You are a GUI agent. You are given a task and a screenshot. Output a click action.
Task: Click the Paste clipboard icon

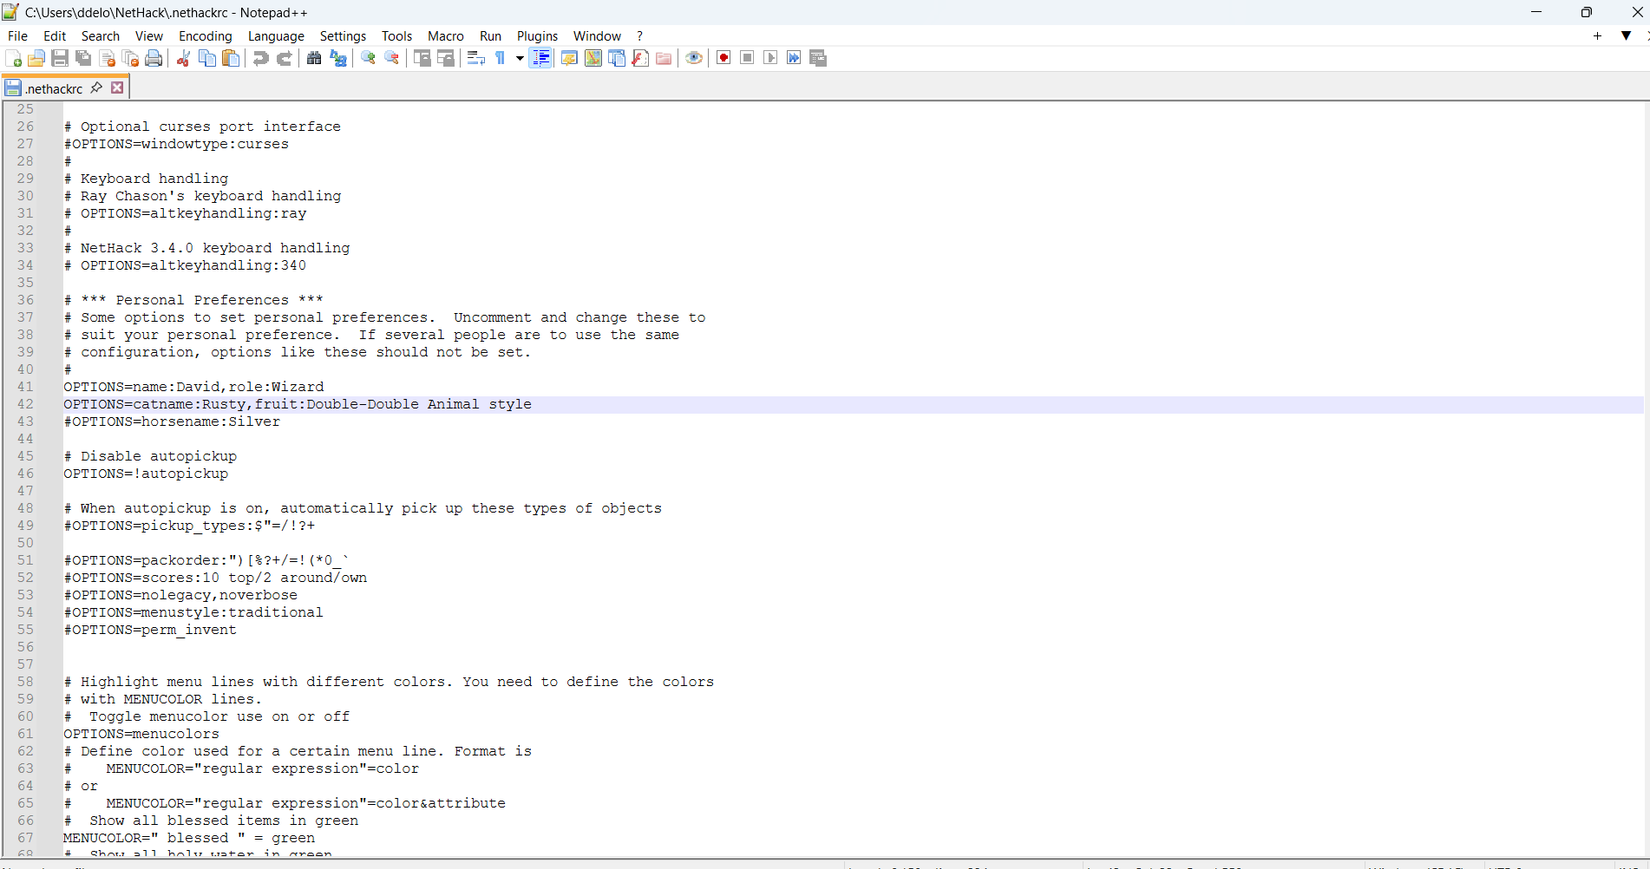(x=231, y=58)
